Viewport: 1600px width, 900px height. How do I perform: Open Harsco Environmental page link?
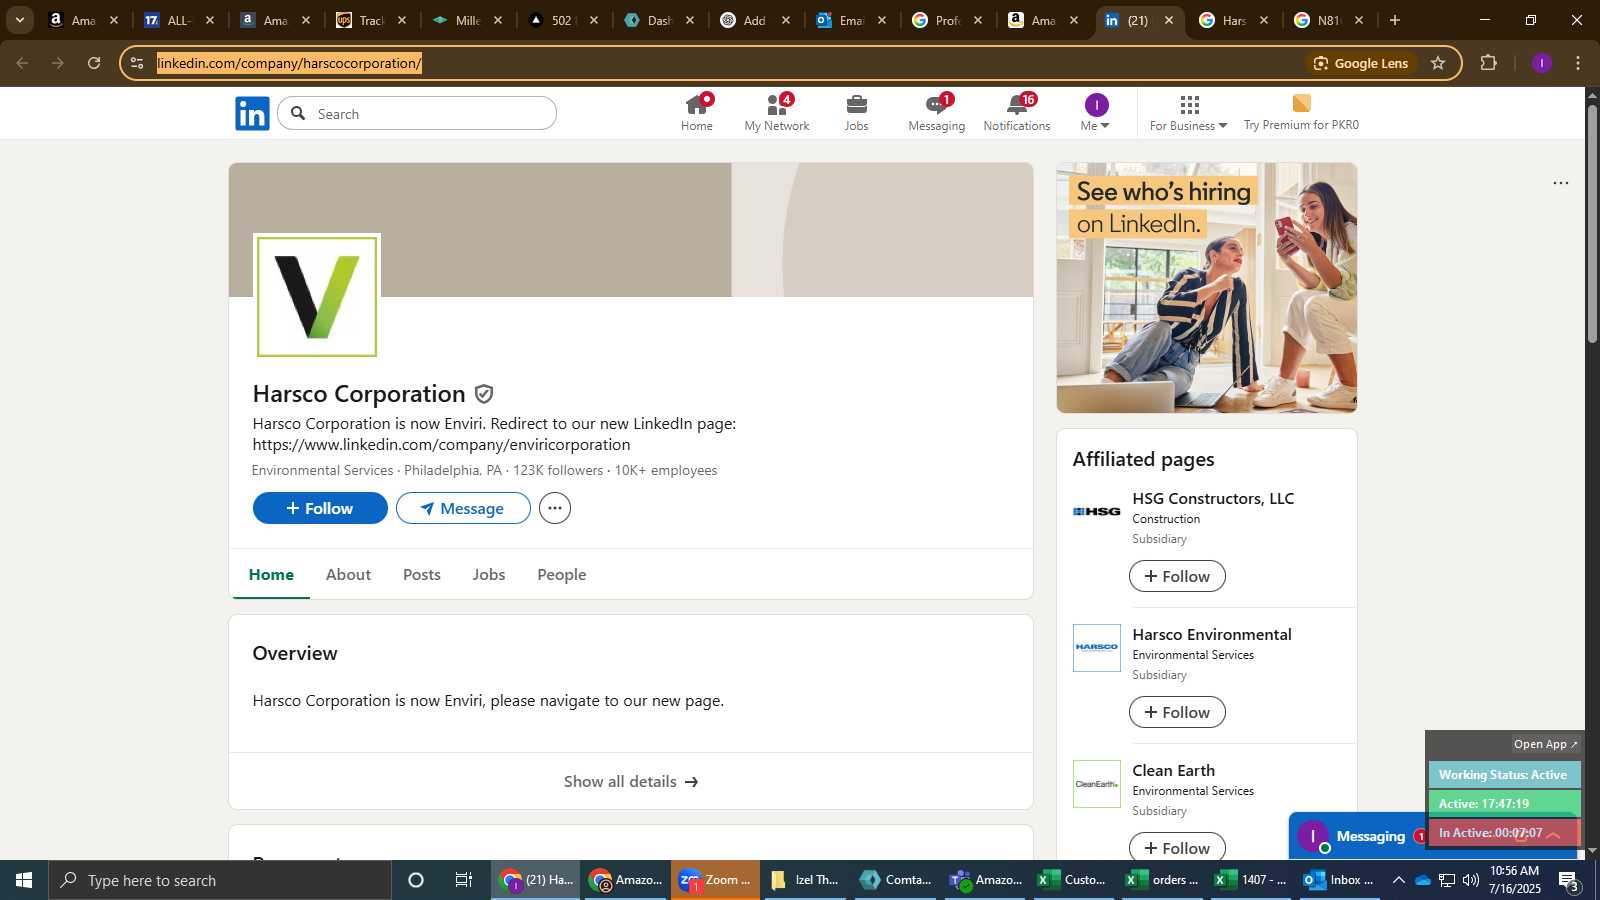point(1212,634)
